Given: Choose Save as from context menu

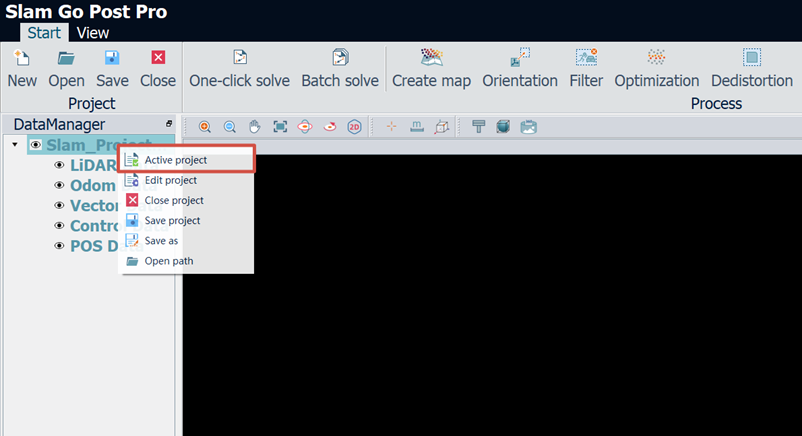Looking at the screenshot, I should point(186,241).
